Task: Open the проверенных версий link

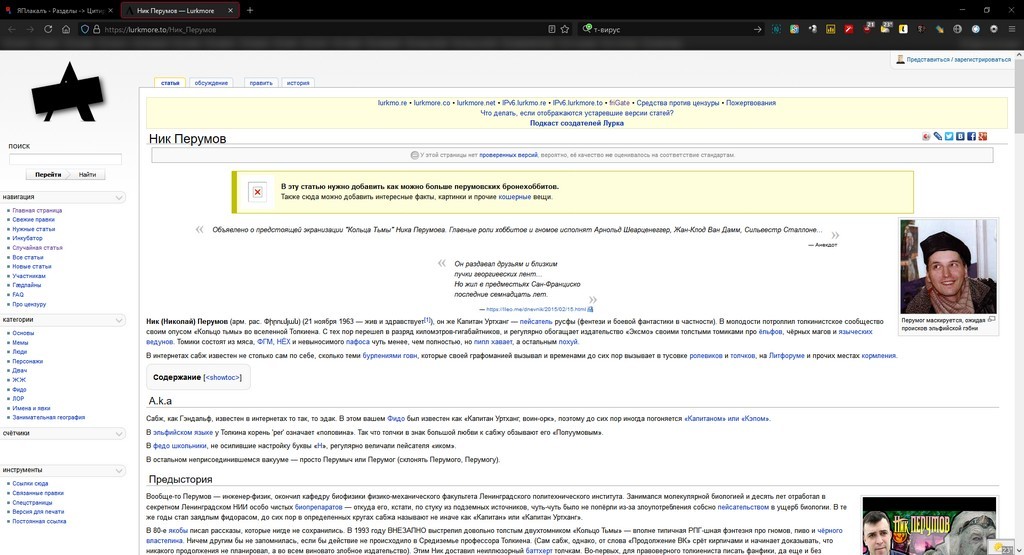Action: tap(508, 155)
